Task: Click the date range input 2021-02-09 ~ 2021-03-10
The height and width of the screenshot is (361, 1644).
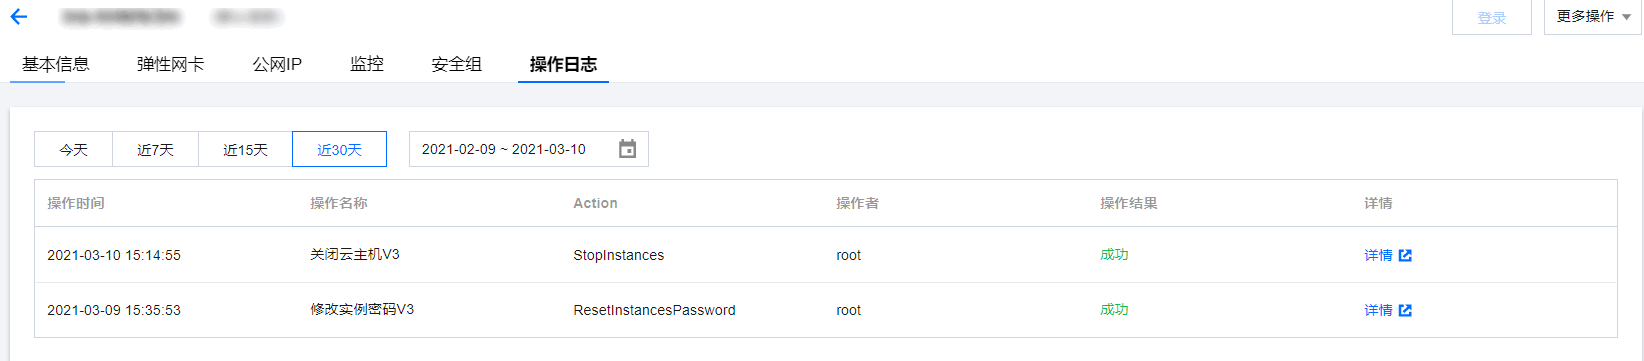Action: click(x=529, y=149)
